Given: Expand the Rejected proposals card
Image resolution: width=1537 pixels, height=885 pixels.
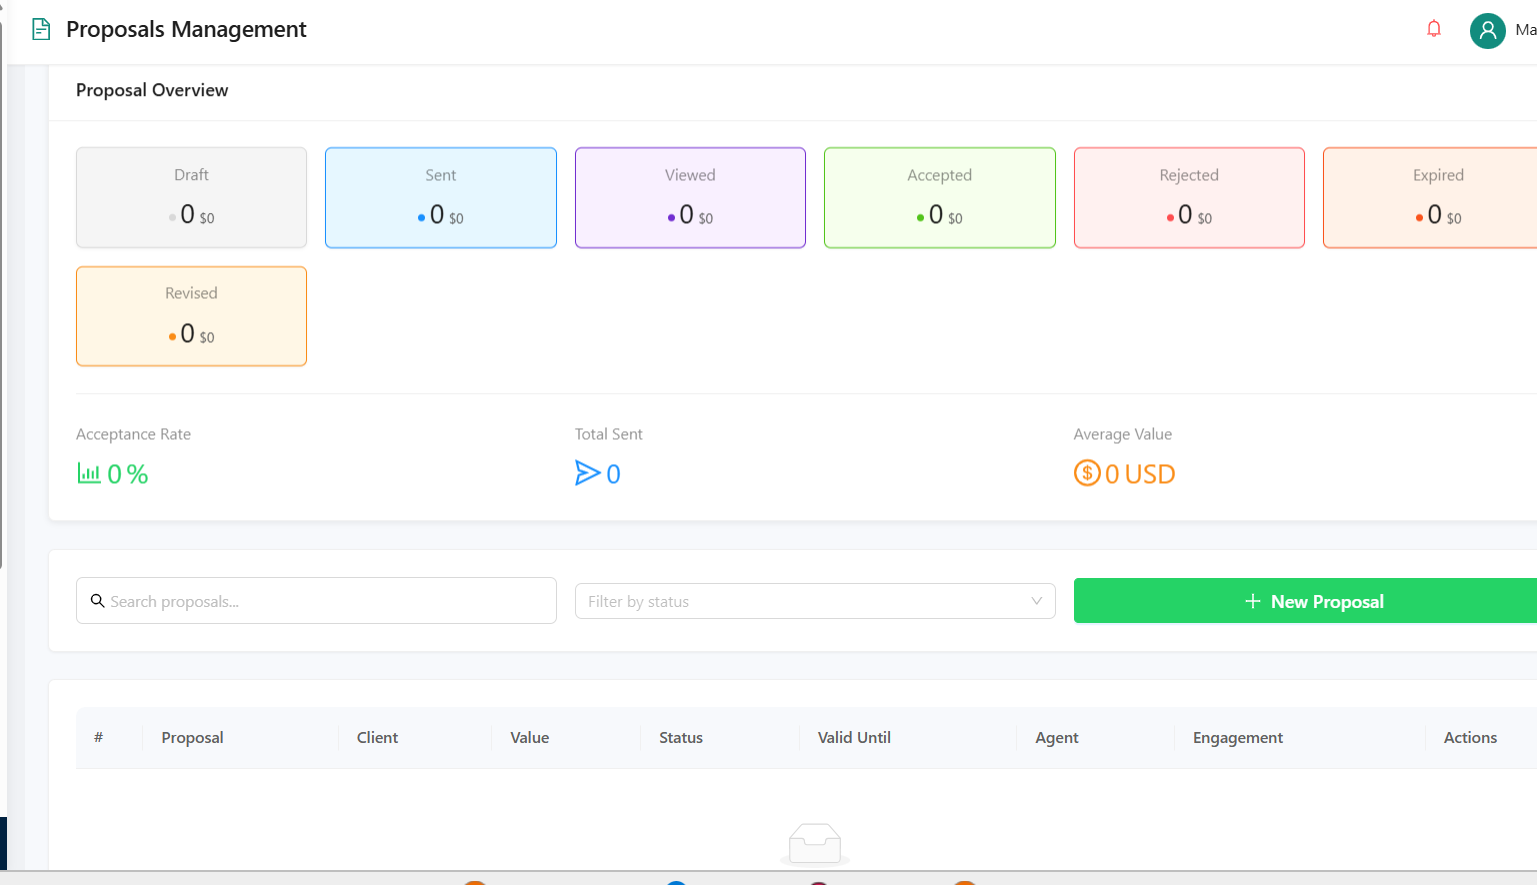Looking at the screenshot, I should click(1189, 197).
